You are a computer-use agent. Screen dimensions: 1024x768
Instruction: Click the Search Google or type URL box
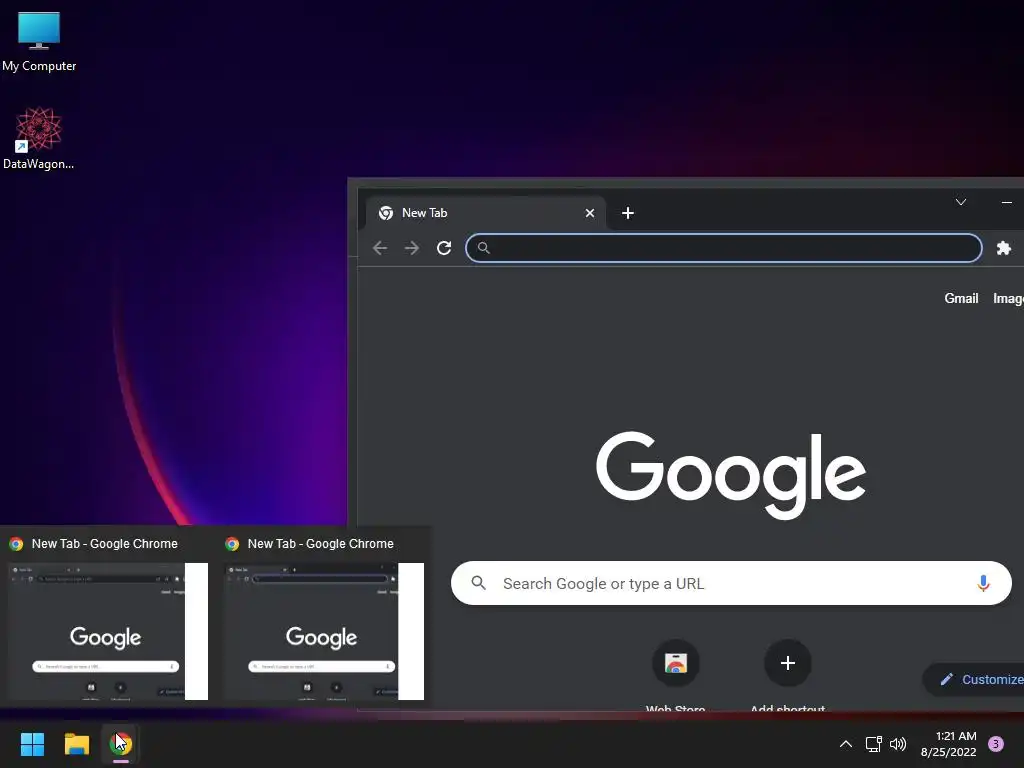[x=731, y=583]
